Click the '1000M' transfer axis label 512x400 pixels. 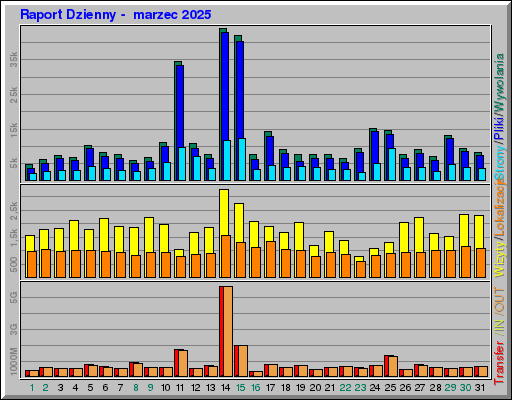pos(13,361)
